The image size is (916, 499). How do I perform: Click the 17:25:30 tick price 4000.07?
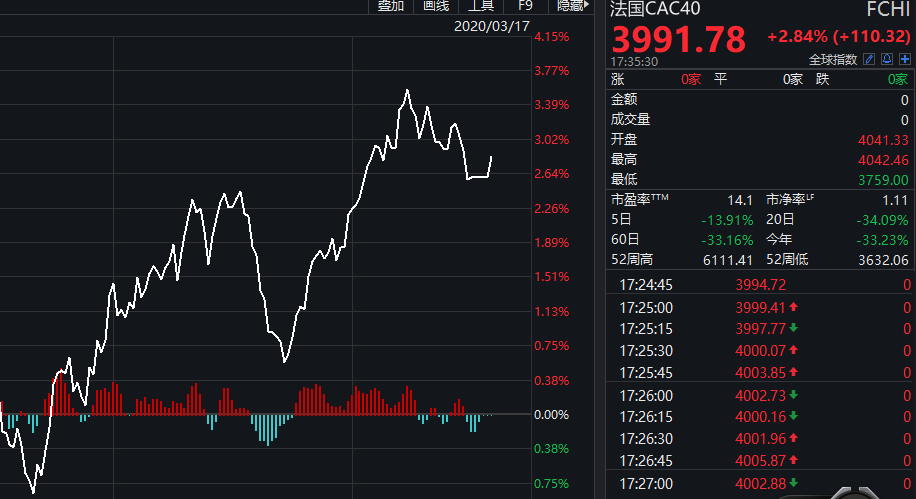coord(760,351)
